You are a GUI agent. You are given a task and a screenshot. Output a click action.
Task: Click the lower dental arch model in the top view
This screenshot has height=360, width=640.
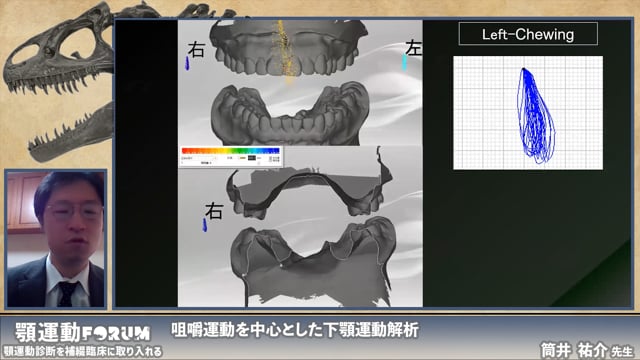(x=290, y=114)
